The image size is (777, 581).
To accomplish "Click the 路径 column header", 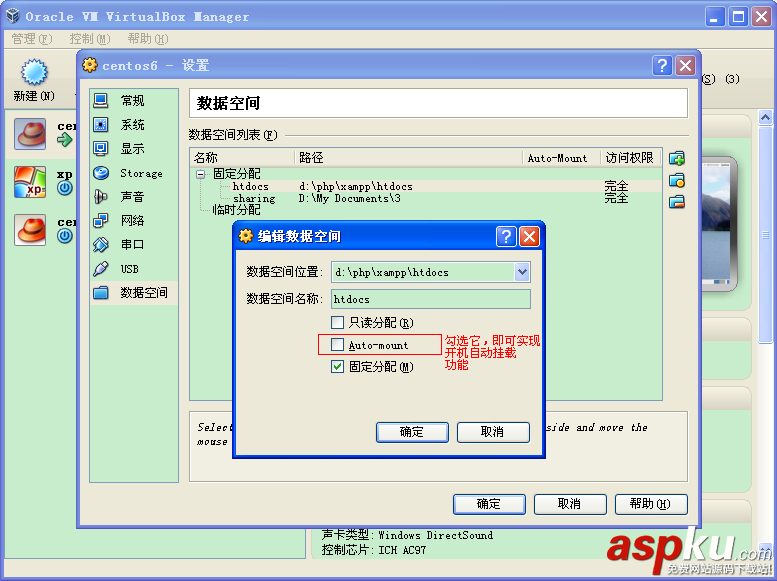I will coord(409,158).
